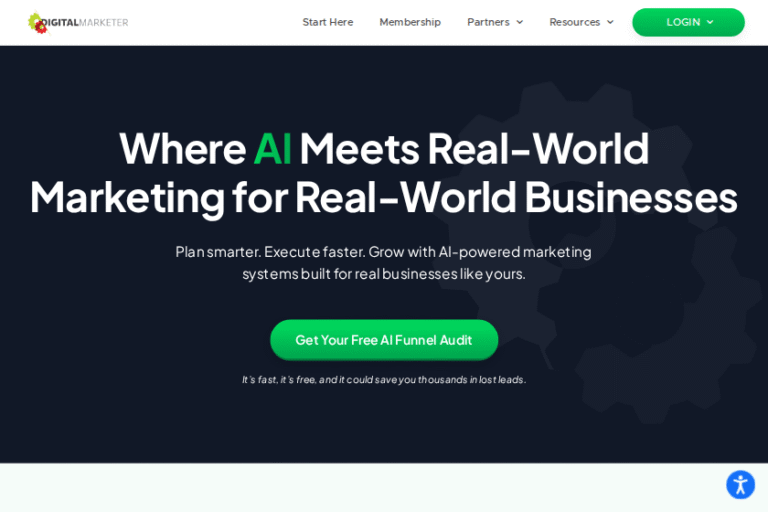Viewport: 768px width, 512px height.
Task: Click the green LOGIN button
Action: (x=688, y=22)
